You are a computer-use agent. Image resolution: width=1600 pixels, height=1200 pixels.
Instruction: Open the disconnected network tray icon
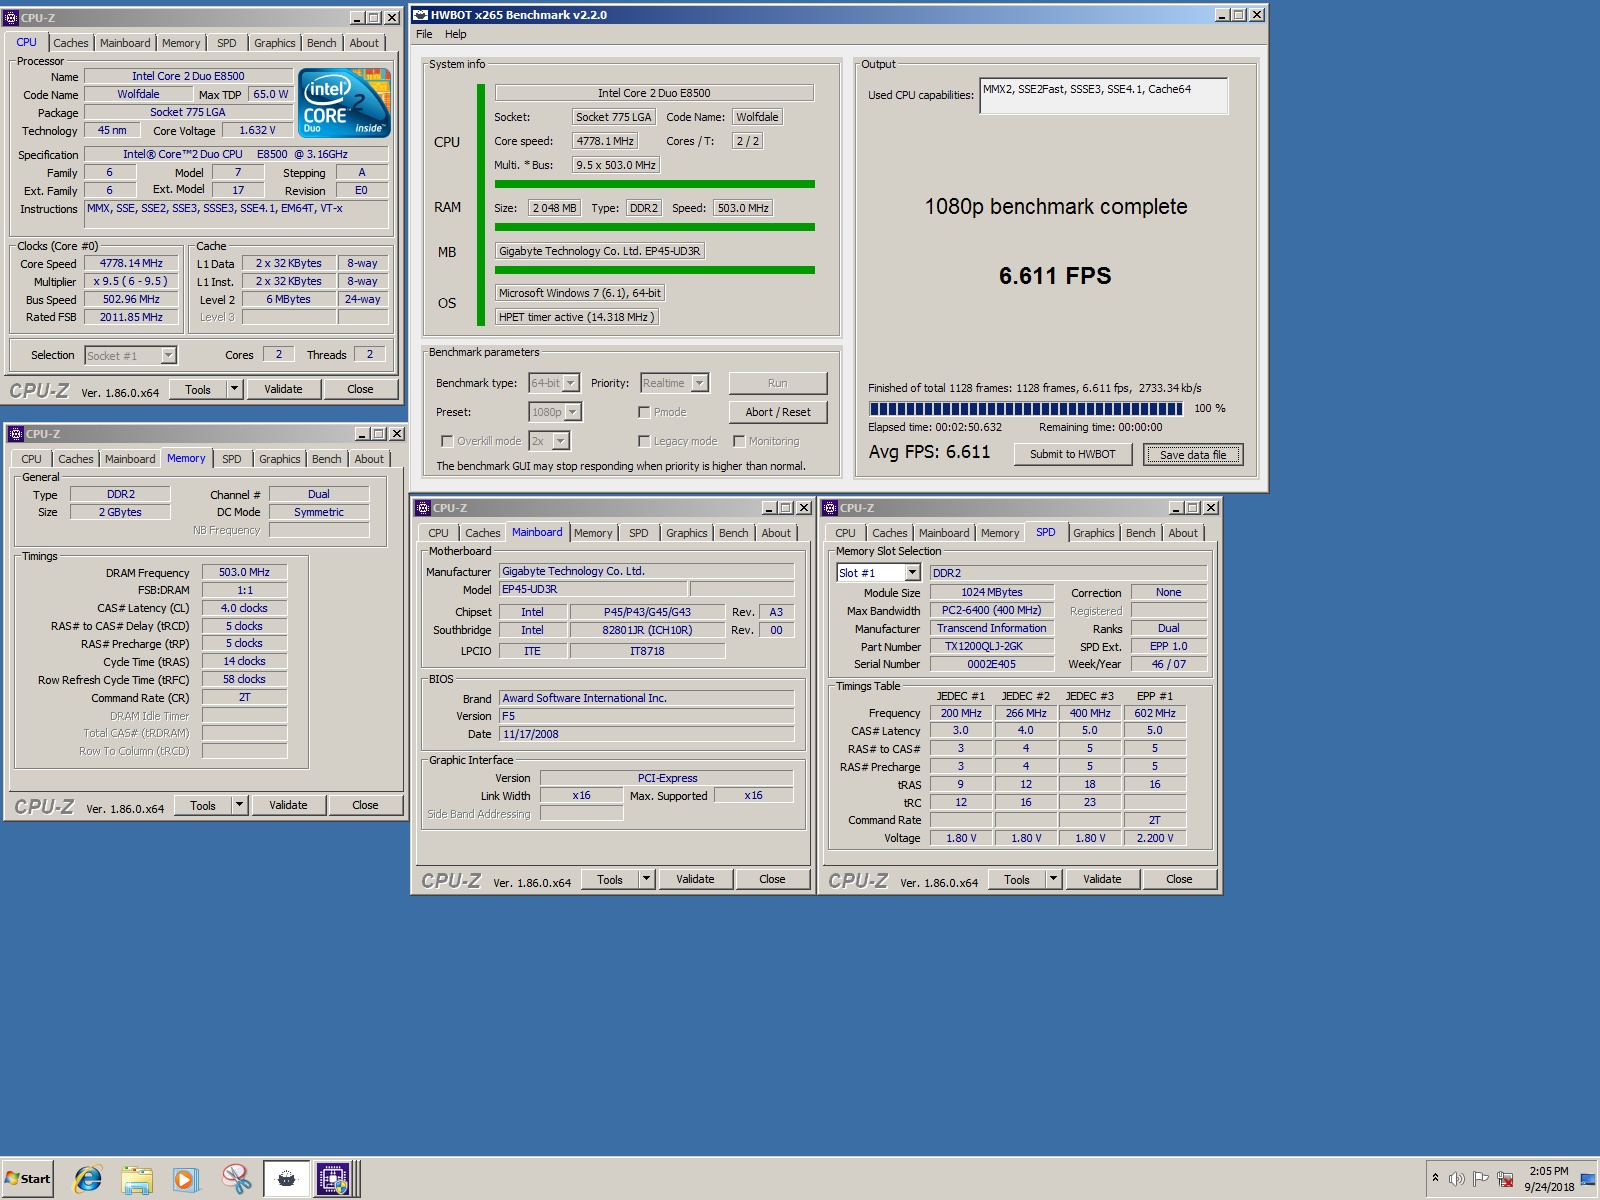(x=1505, y=1179)
